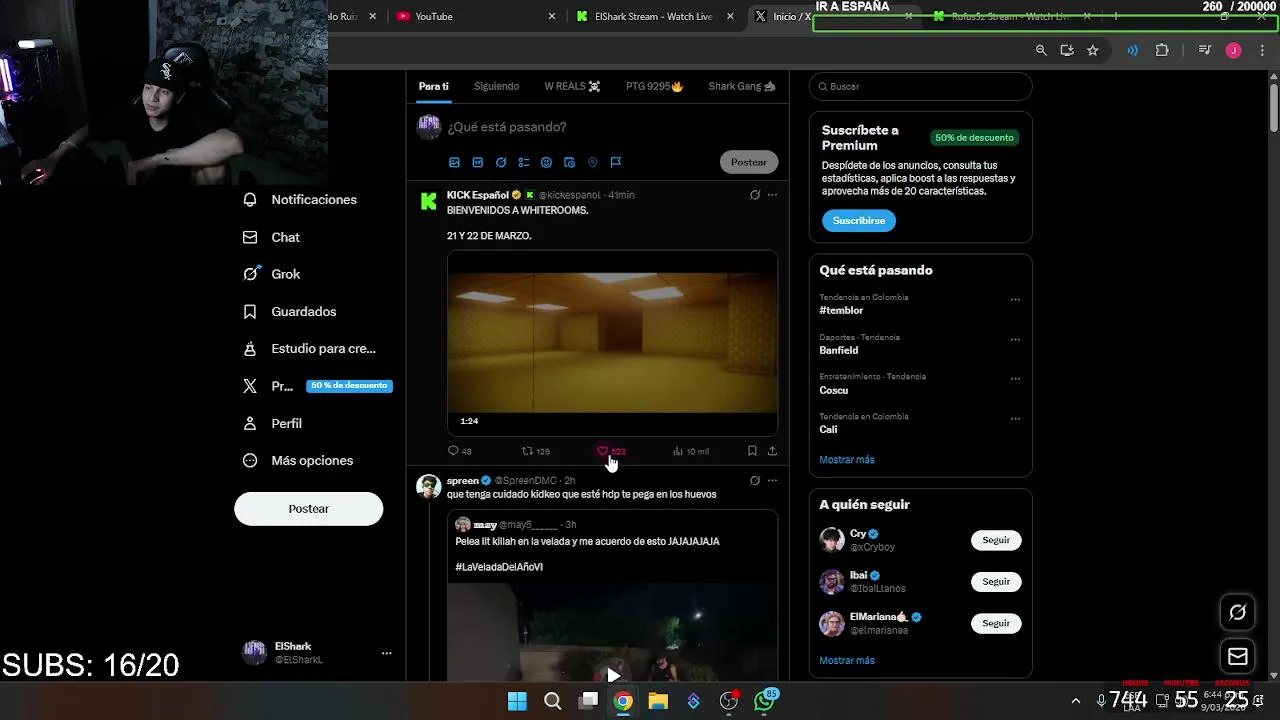Bookmark this page with star icon

point(1093,50)
